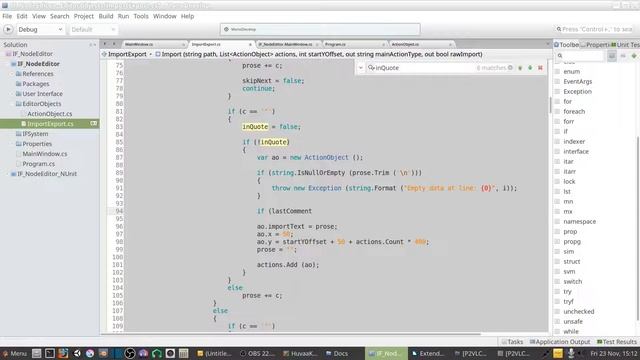Open the taskbar Menu button

point(15,353)
